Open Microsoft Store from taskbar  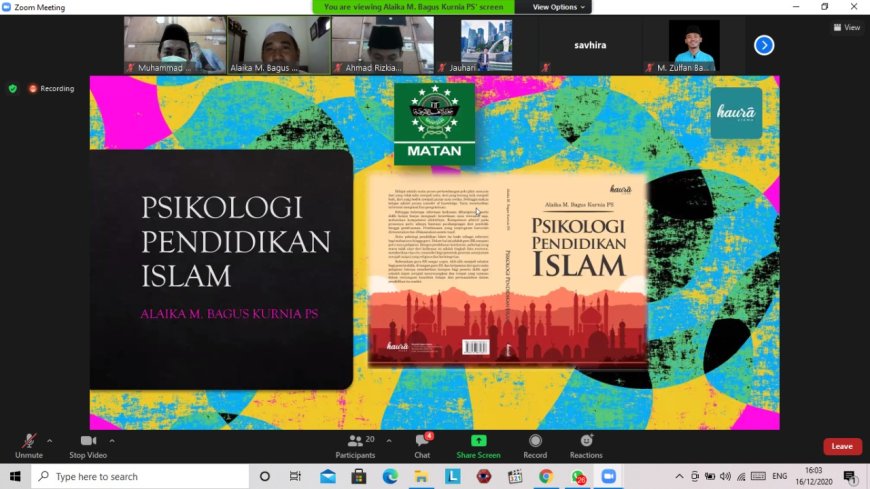click(x=359, y=476)
